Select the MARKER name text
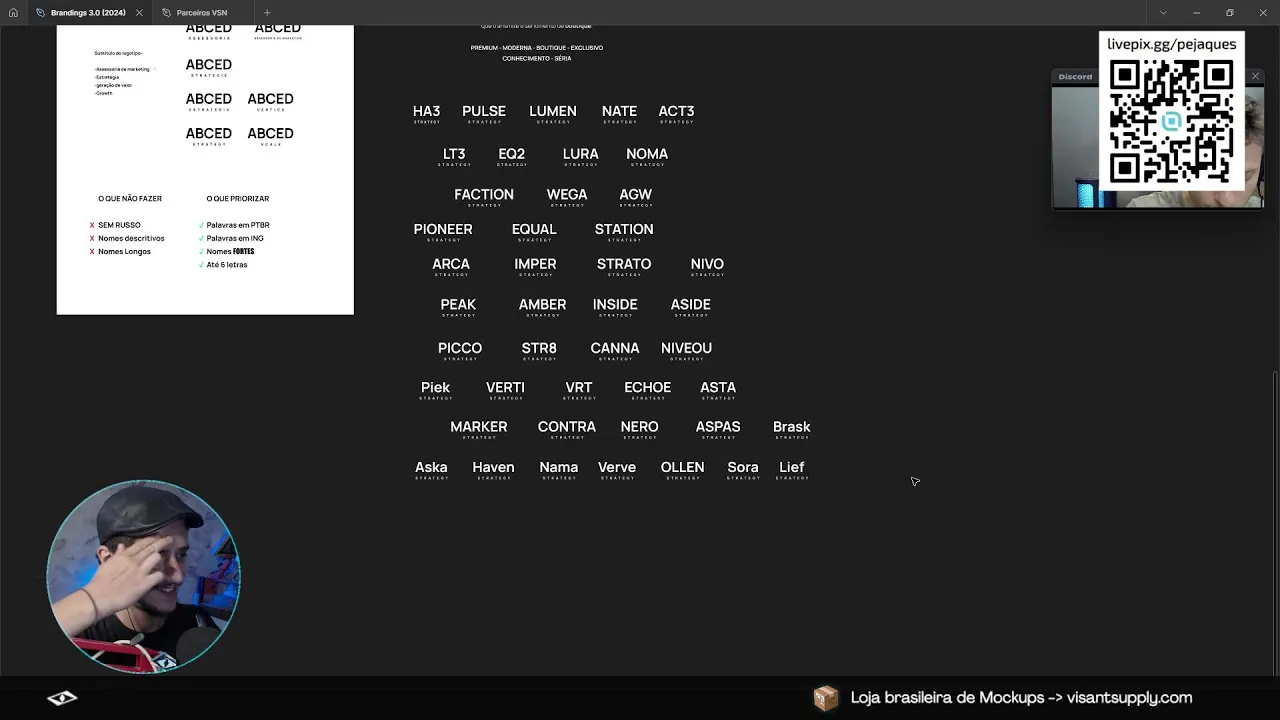The width and height of the screenshot is (1280, 720). (479, 427)
